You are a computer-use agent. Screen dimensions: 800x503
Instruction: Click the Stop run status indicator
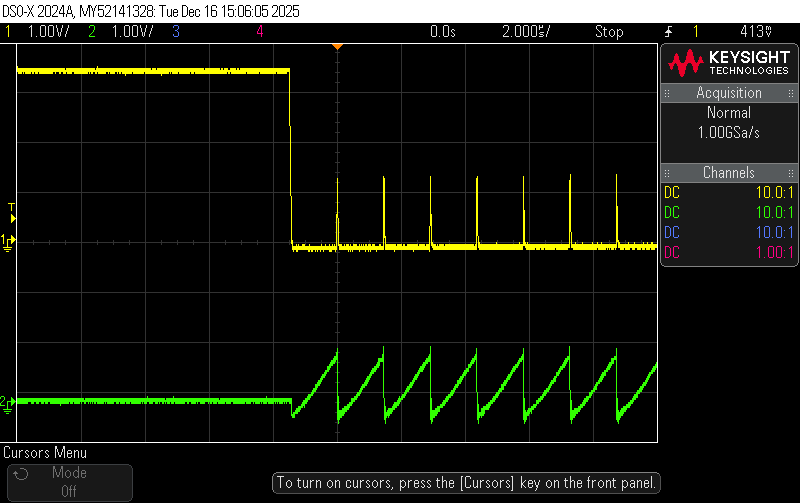(609, 32)
